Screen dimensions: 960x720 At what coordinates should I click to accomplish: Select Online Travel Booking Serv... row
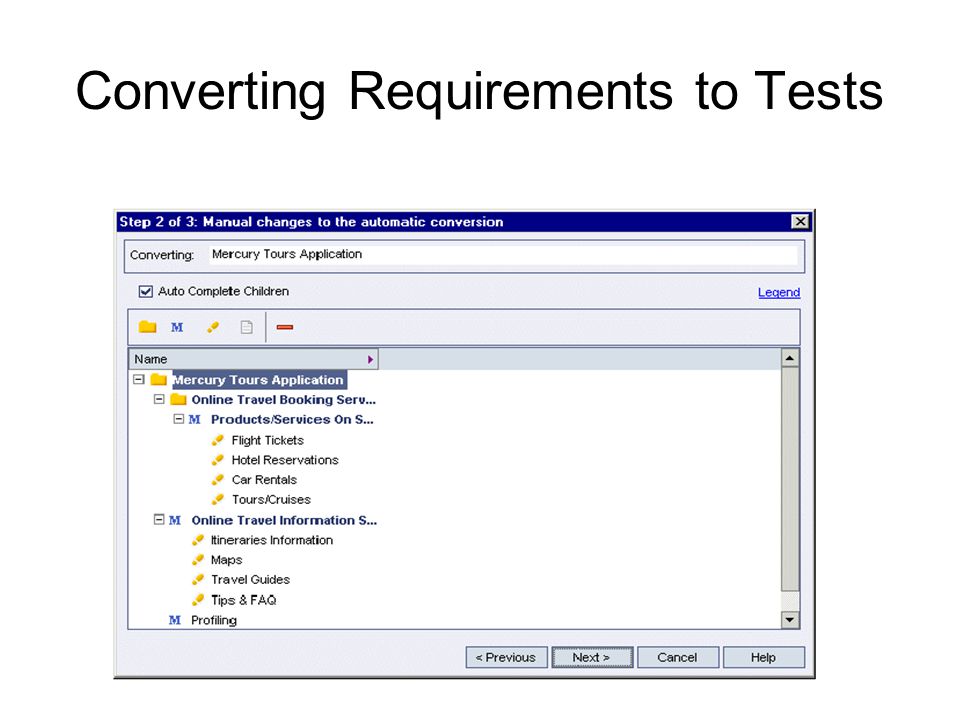coord(283,400)
